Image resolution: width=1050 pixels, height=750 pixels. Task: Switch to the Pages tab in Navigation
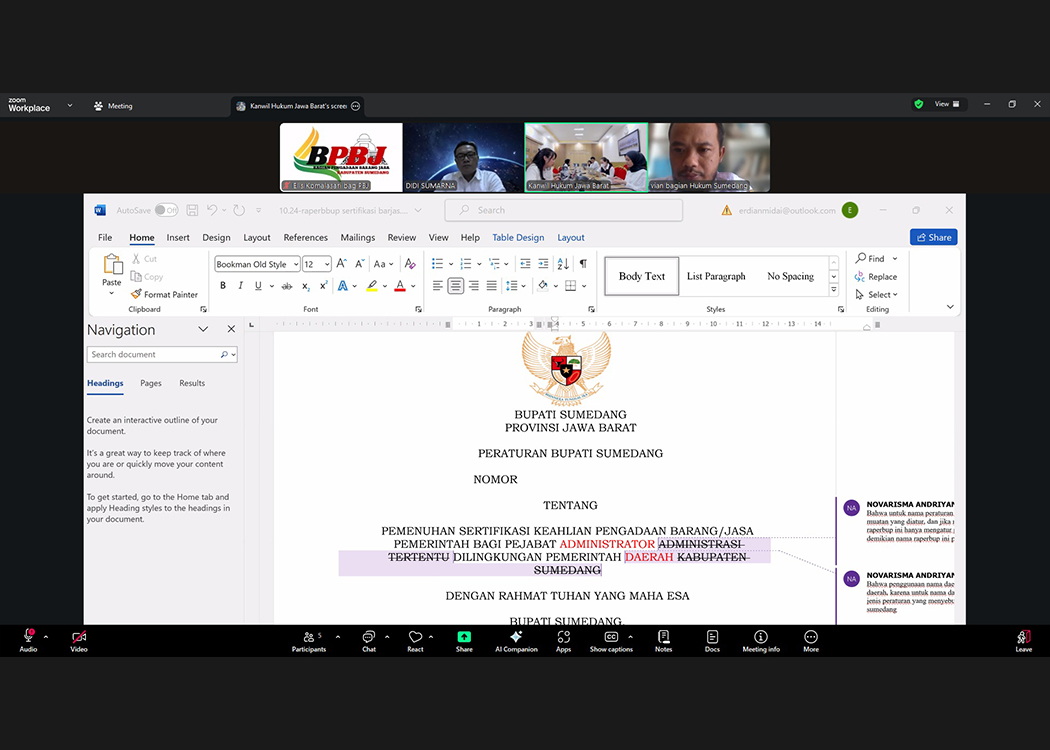click(x=151, y=383)
